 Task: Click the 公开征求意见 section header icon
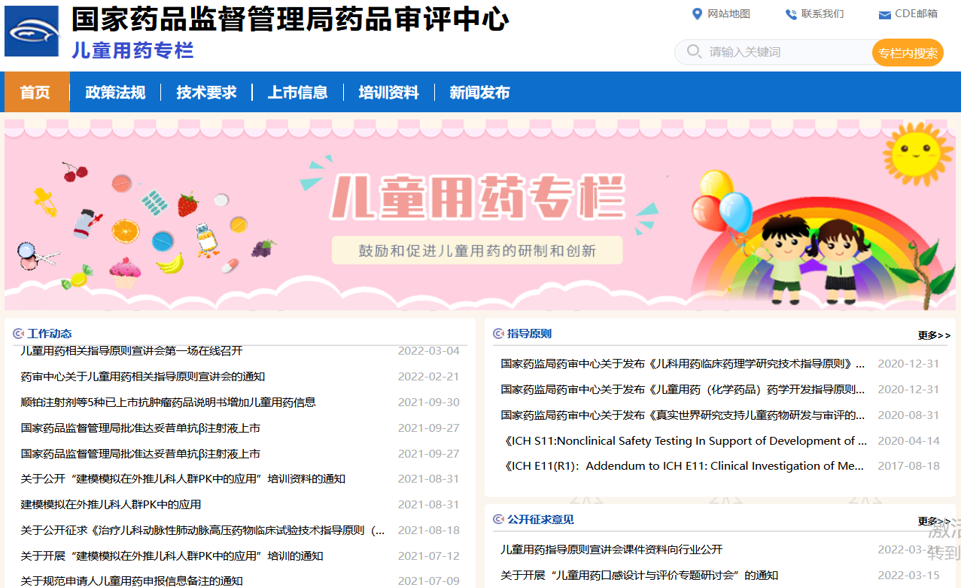[498, 519]
